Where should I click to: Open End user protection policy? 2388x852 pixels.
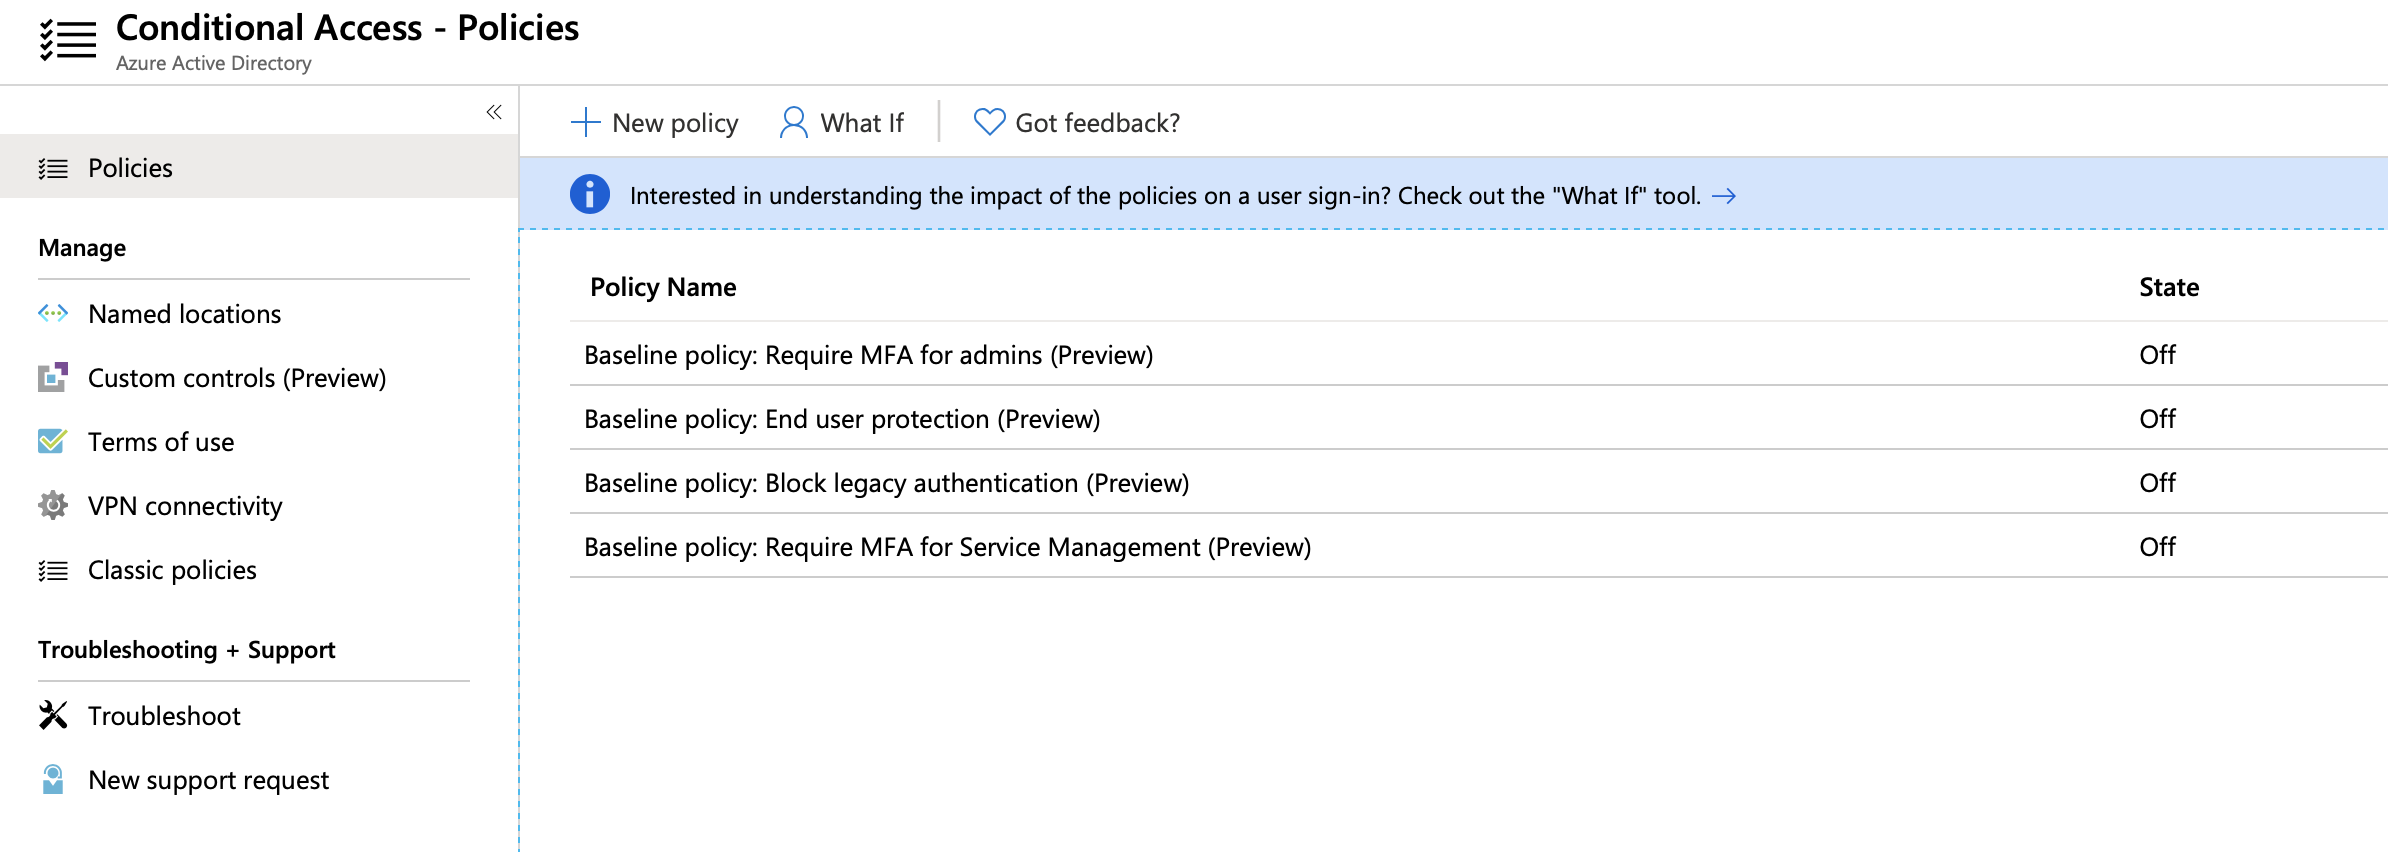pos(842,419)
